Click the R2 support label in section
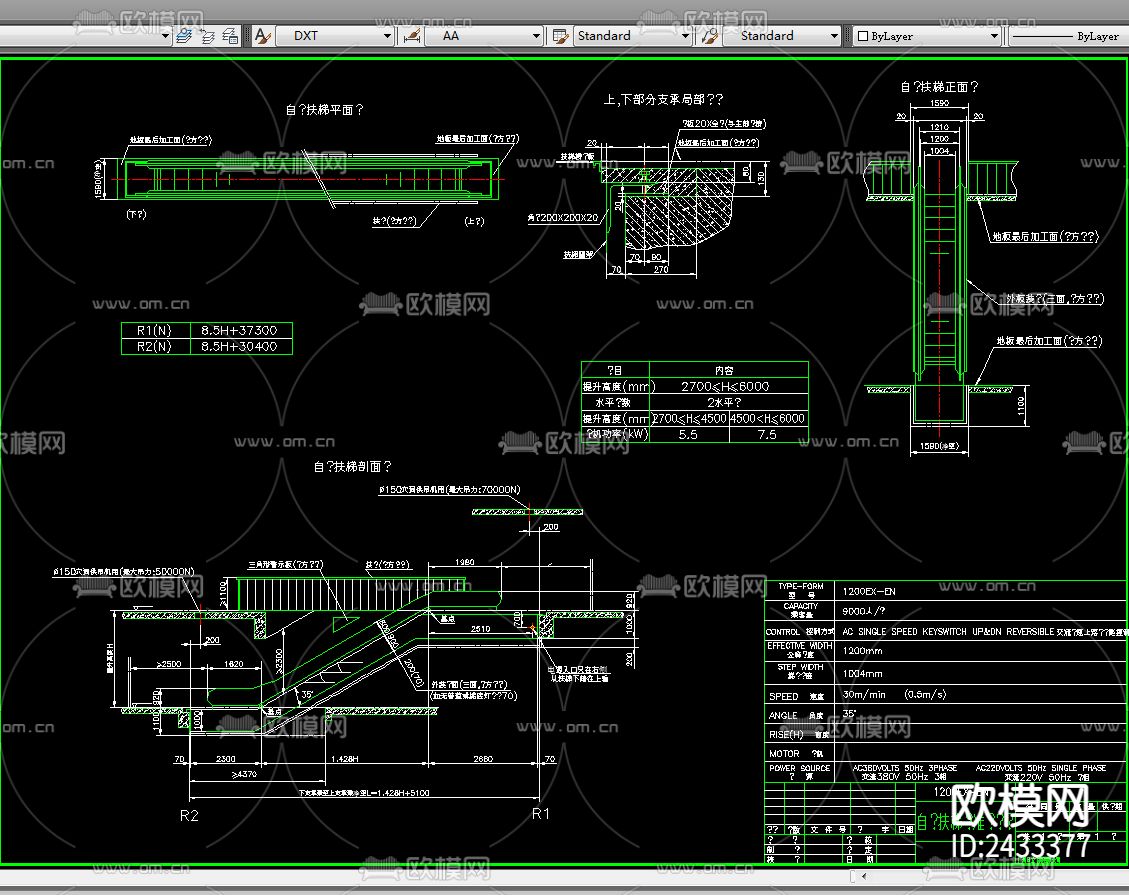The height and width of the screenshot is (895, 1129). coord(189,815)
